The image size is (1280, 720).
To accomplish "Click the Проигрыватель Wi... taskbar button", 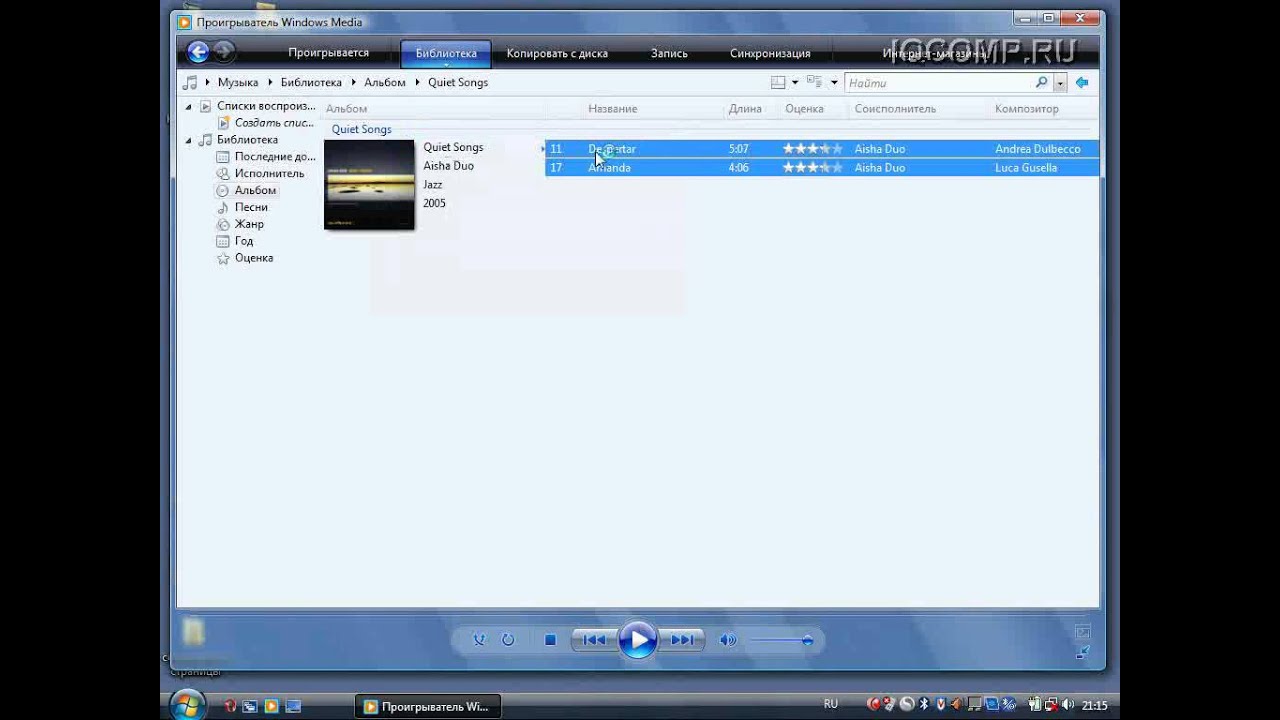I will click(x=428, y=706).
